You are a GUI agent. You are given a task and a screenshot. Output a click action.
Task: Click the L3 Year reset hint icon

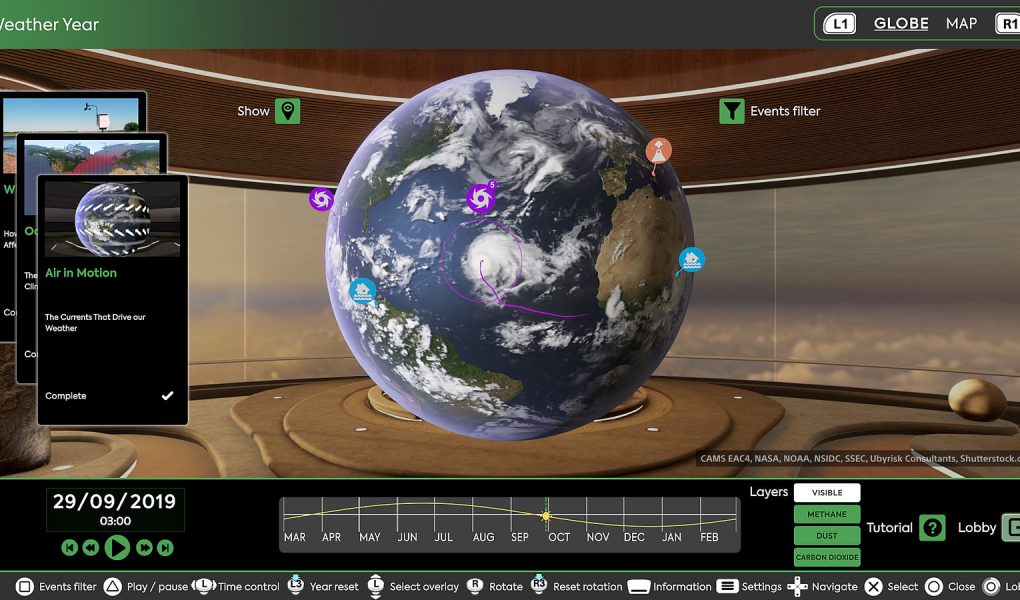pos(296,584)
